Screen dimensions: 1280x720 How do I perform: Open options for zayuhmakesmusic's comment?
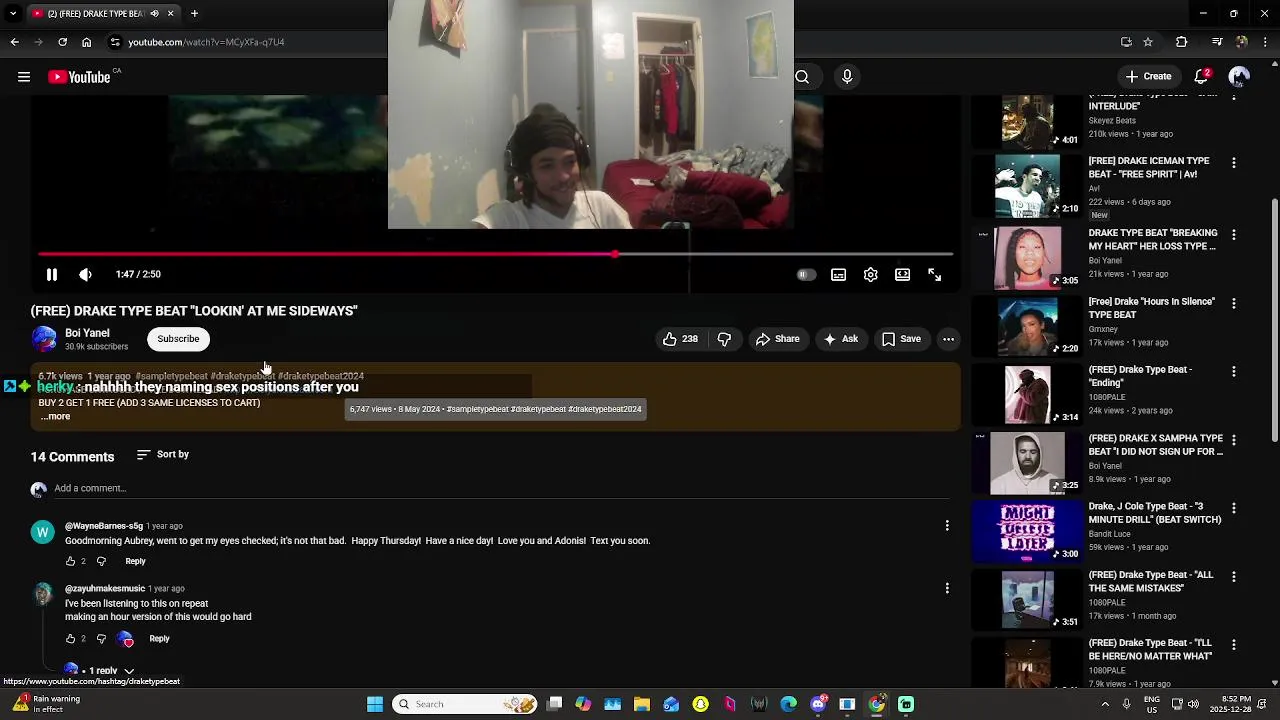point(947,588)
